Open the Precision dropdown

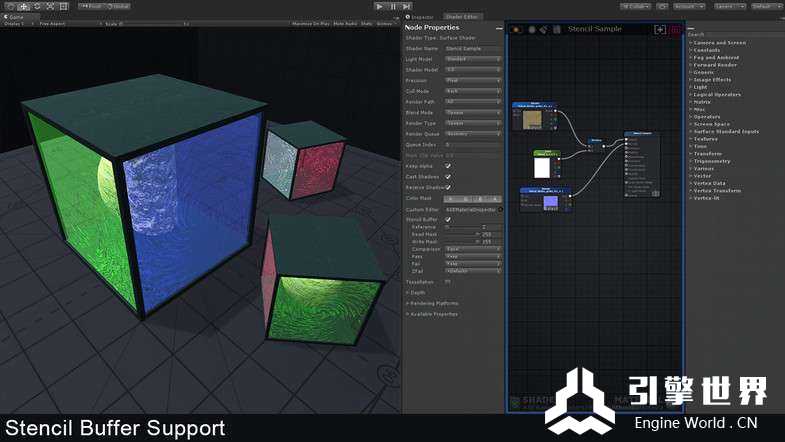tap(473, 81)
